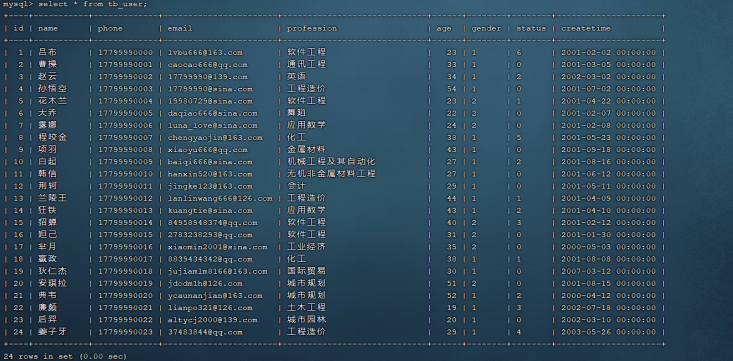Select the name '花木兰'
The height and width of the screenshot is (361, 733).
point(52,101)
